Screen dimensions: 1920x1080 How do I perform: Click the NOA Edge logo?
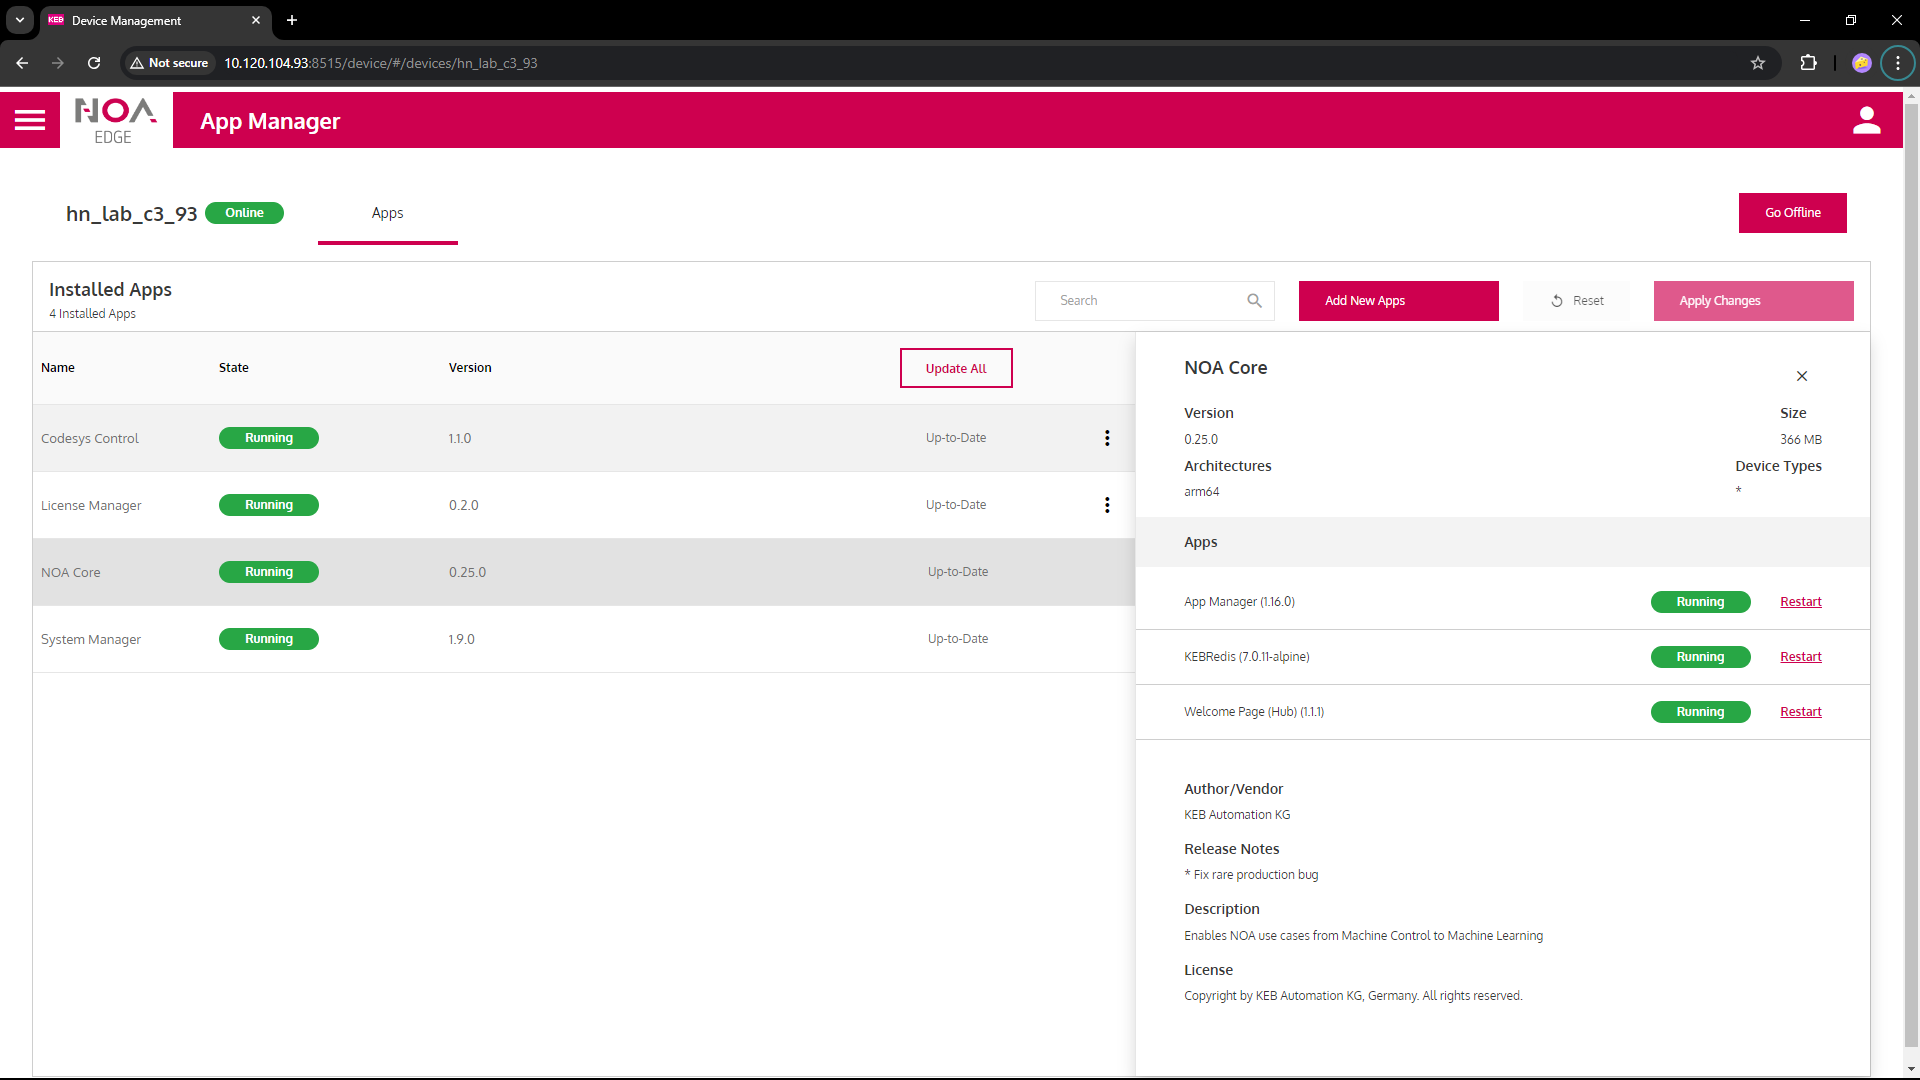coord(116,120)
